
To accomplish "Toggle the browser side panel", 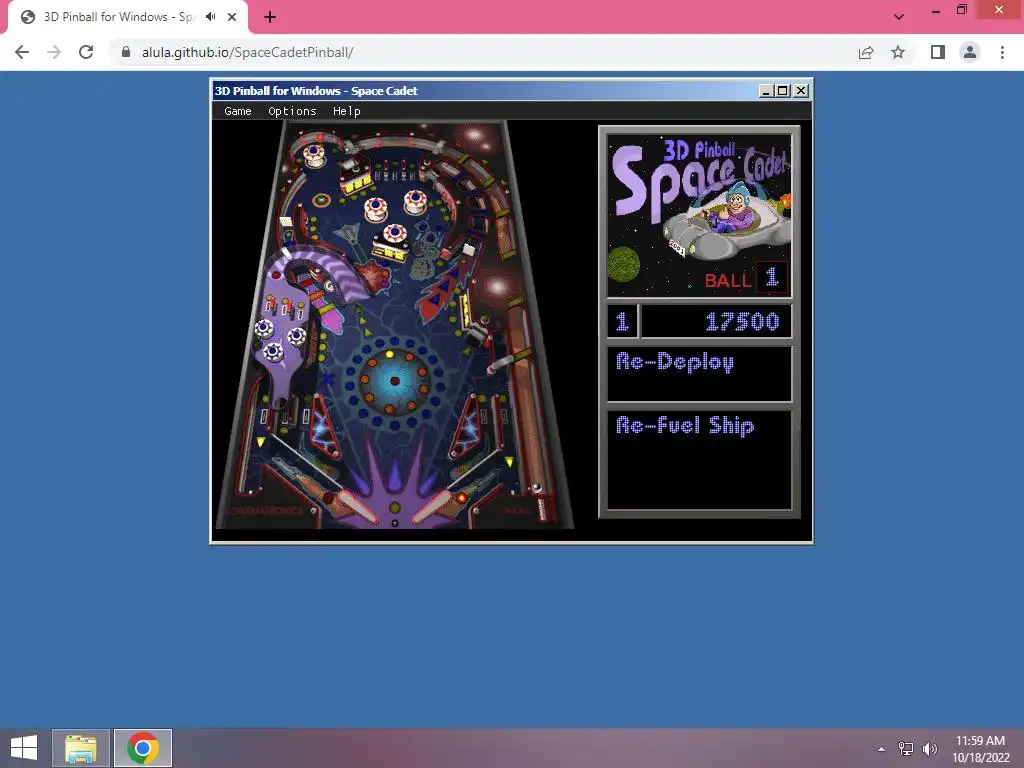I will pos(938,52).
